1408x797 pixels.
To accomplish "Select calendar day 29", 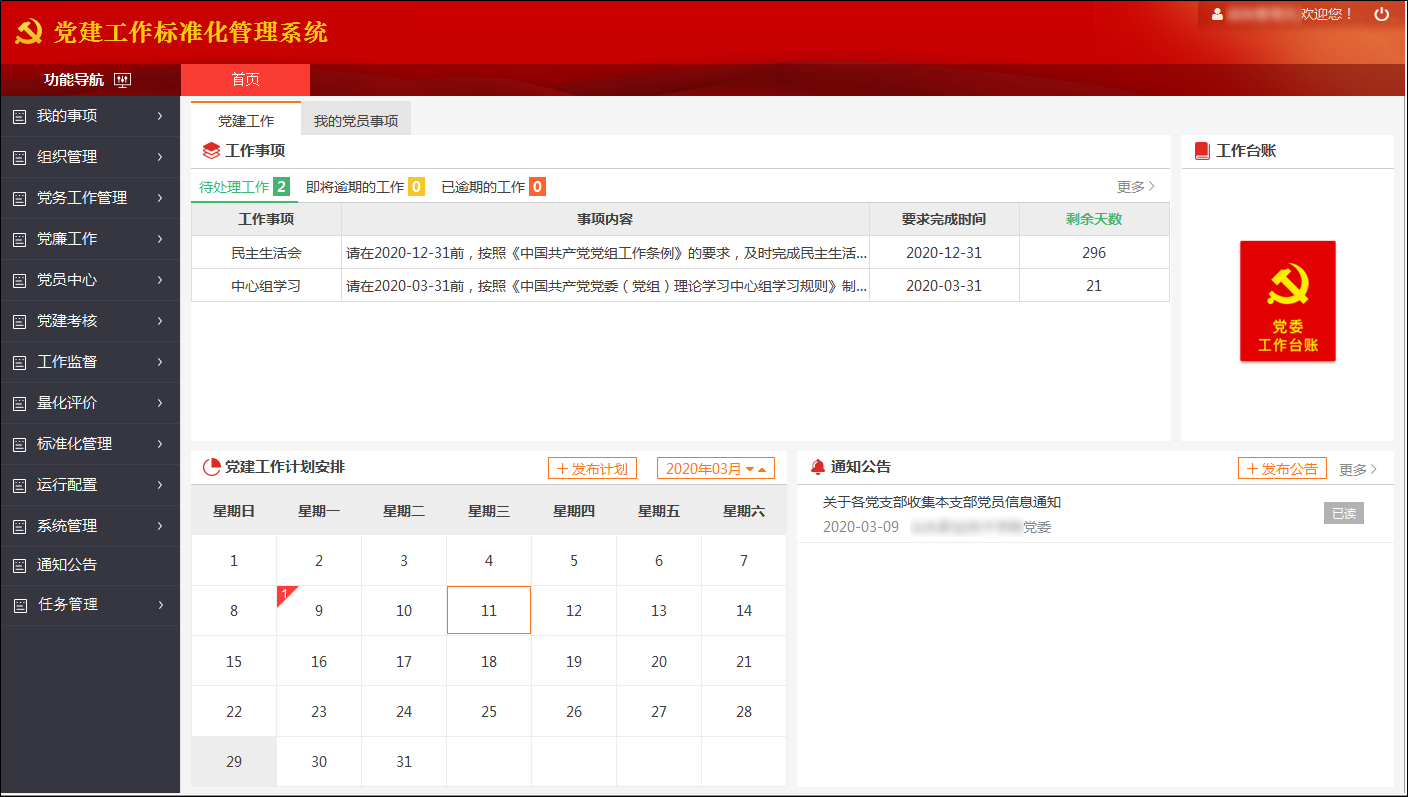I will (234, 761).
